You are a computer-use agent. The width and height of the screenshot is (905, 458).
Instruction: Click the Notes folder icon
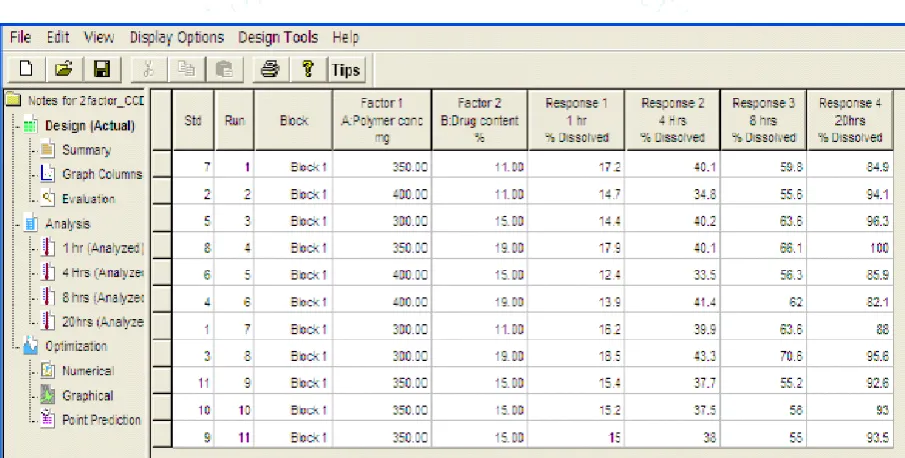(14, 100)
